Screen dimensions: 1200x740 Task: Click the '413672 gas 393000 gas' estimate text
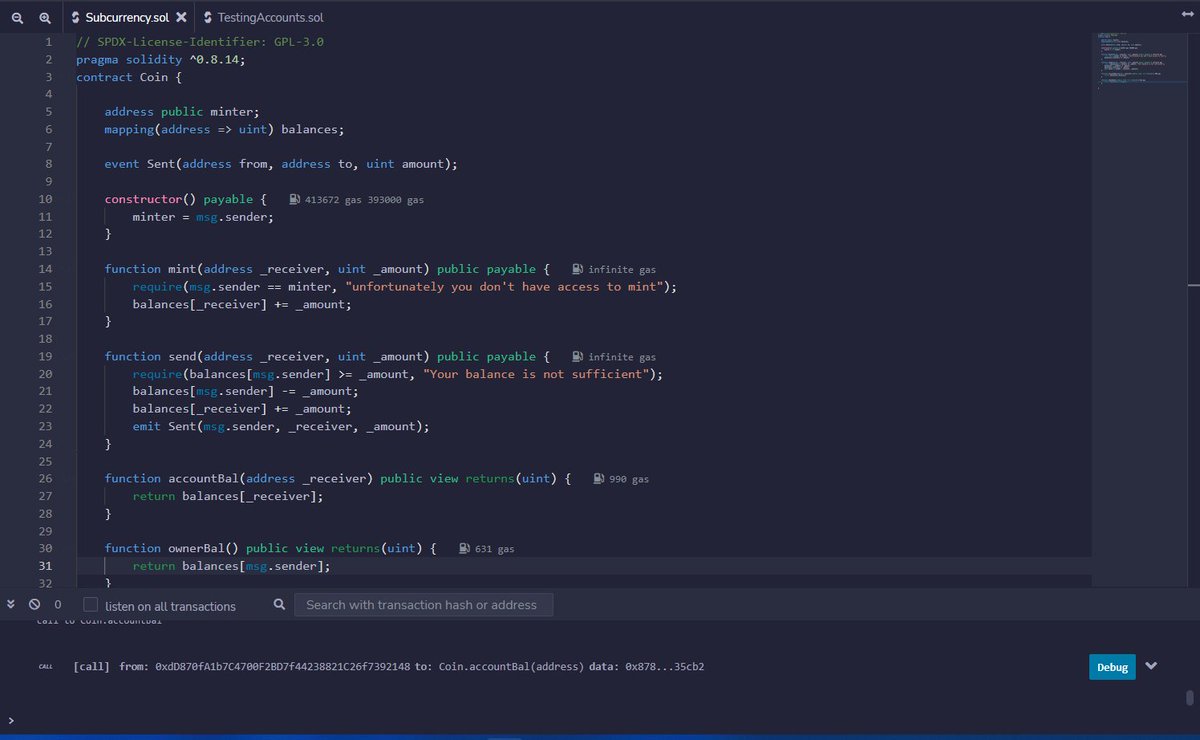(x=364, y=200)
